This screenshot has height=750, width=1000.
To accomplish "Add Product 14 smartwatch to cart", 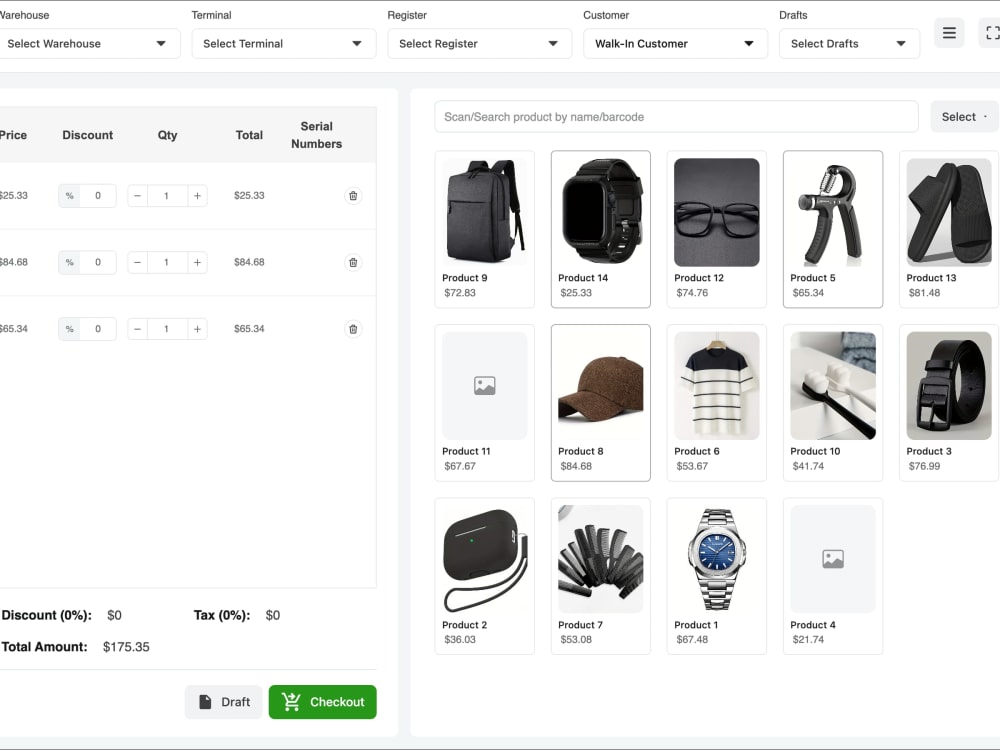I will [x=601, y=229].
